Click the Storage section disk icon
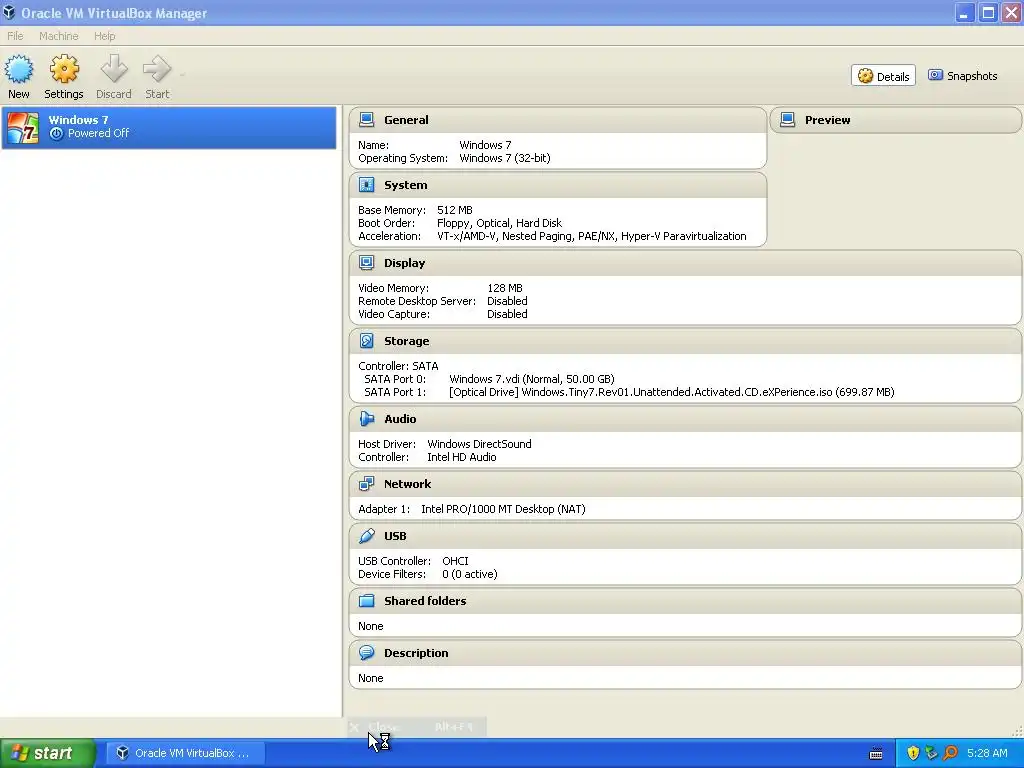Screen dimensions: 1024x768 pos(366,341)
